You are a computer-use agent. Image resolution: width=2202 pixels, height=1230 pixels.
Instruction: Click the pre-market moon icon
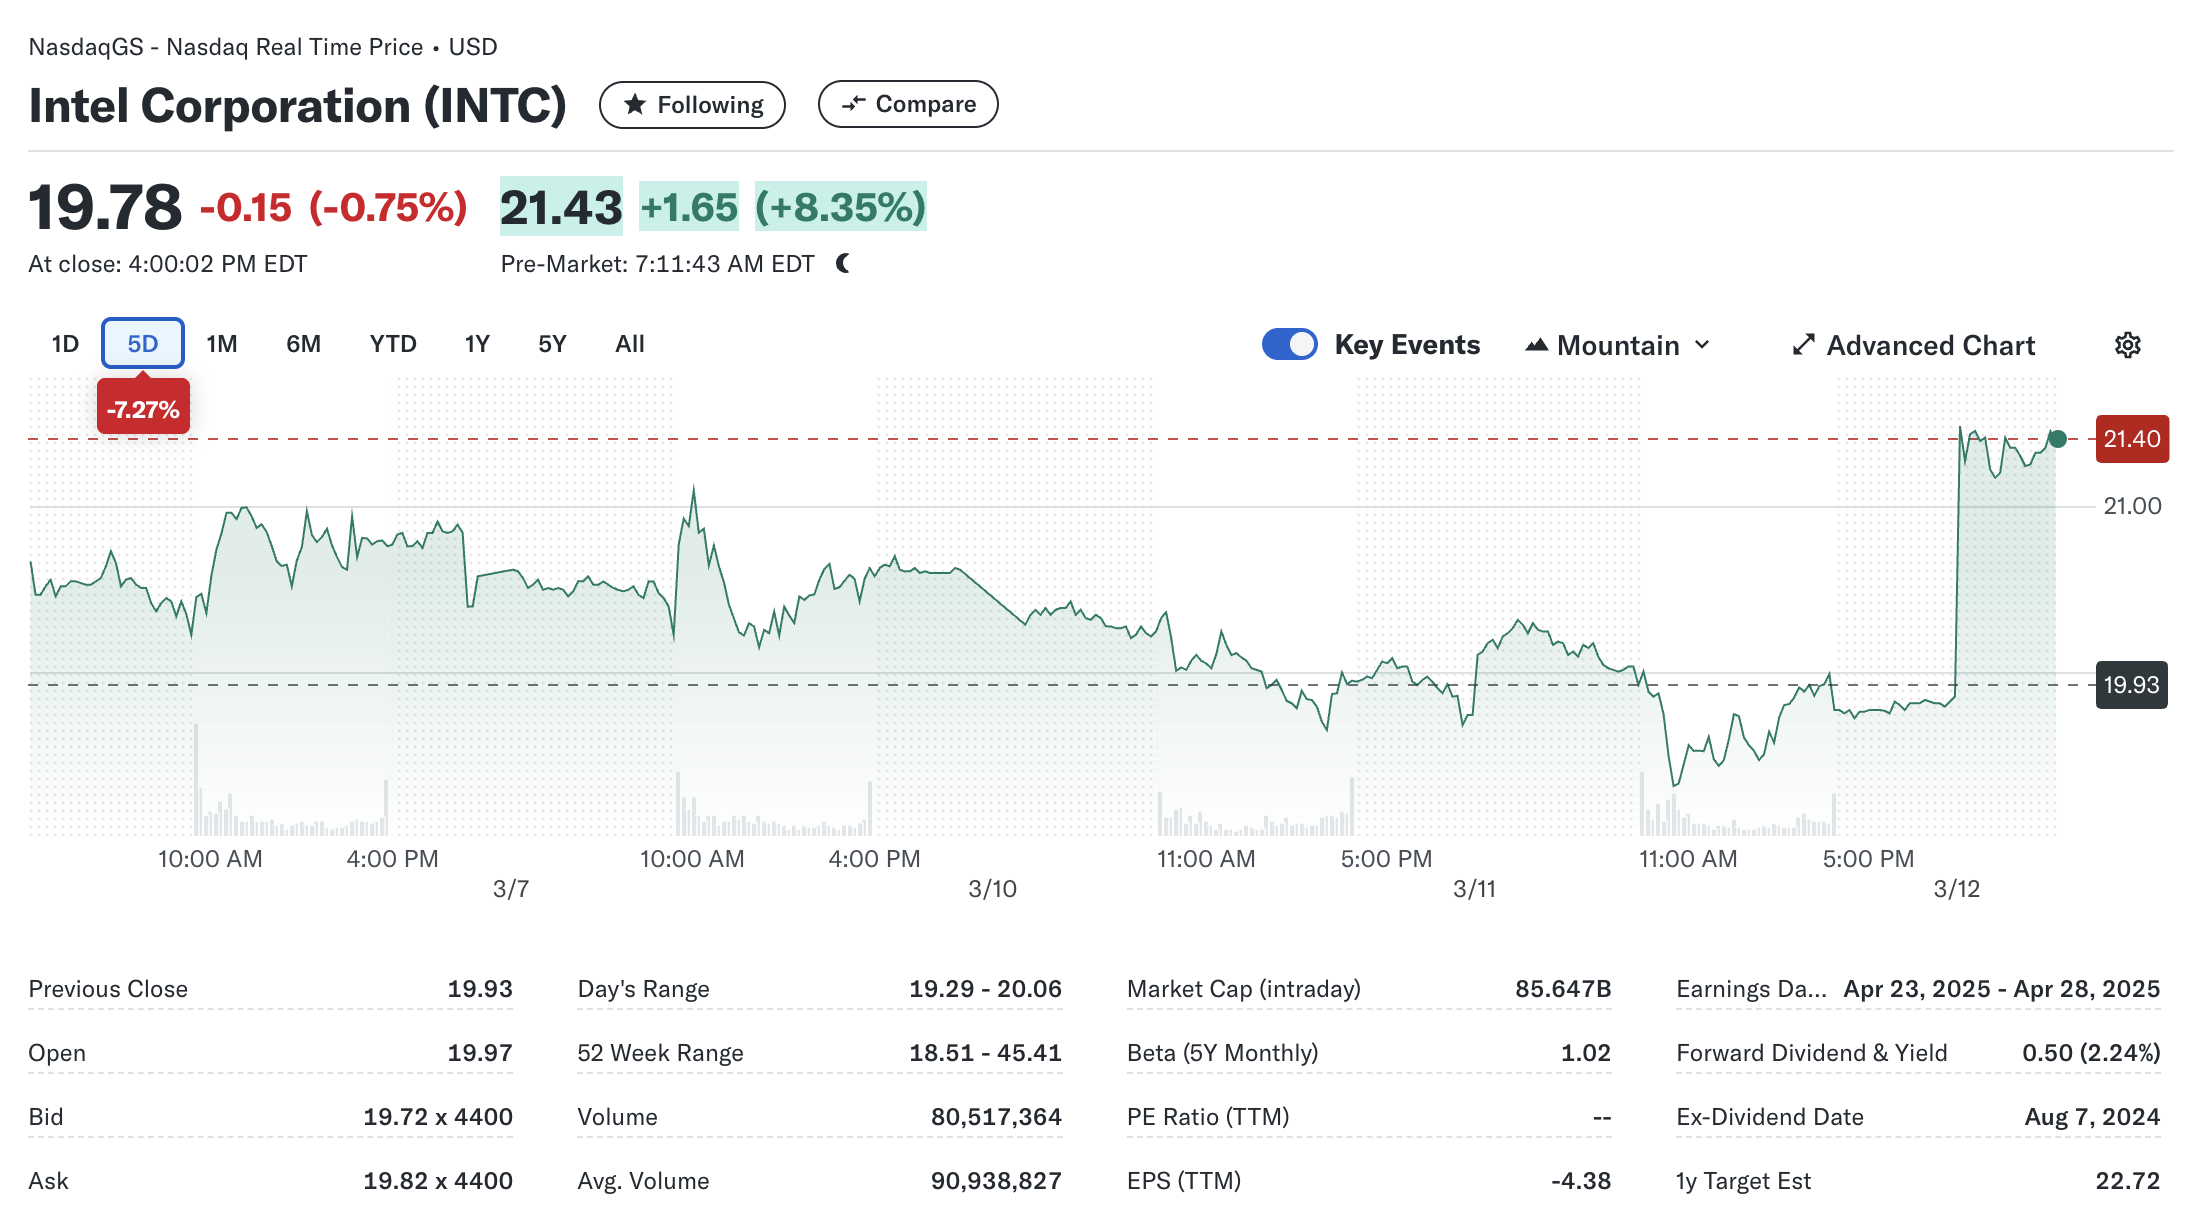[x=843, y=264]
